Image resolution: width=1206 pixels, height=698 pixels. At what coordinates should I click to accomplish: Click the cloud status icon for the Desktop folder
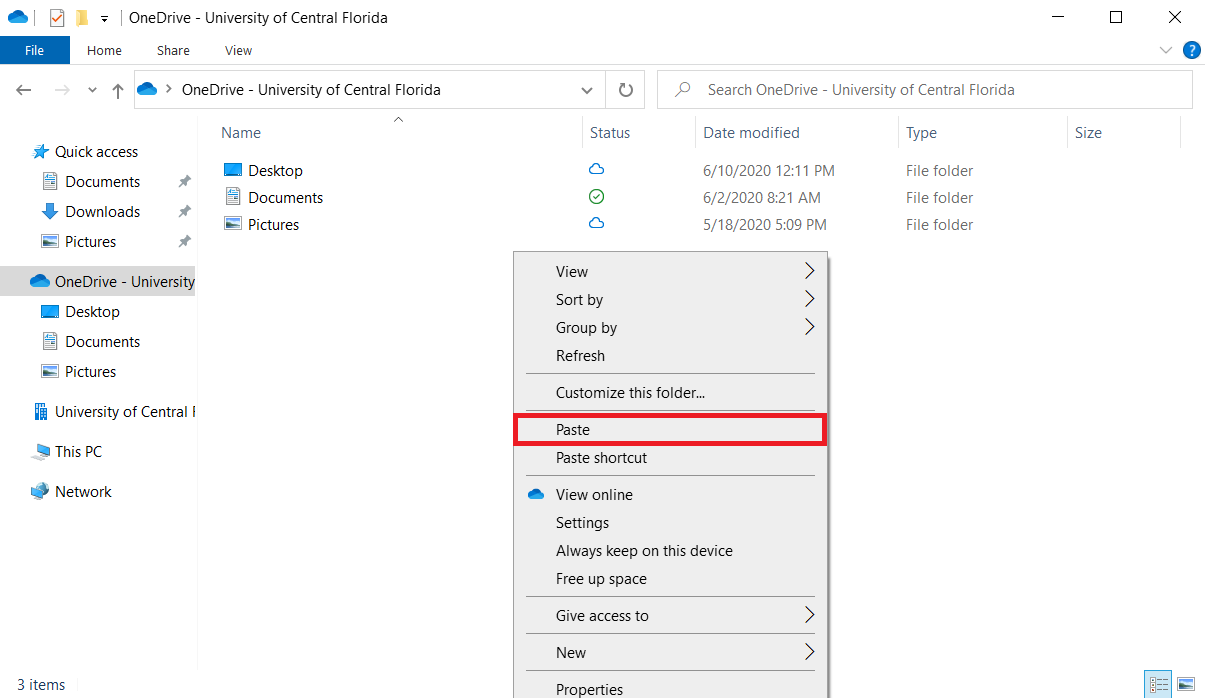pos(597,169)
